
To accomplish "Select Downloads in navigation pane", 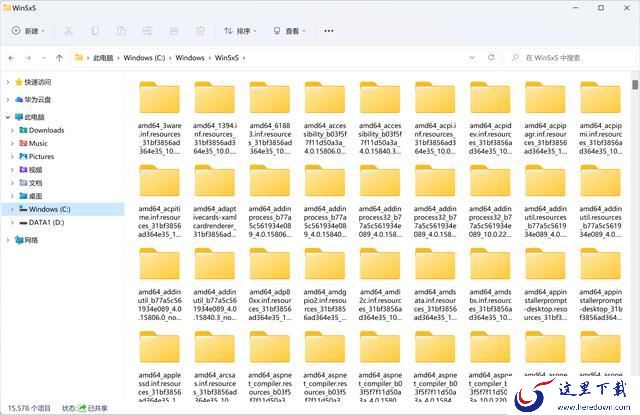I will [x=46, y=131].
